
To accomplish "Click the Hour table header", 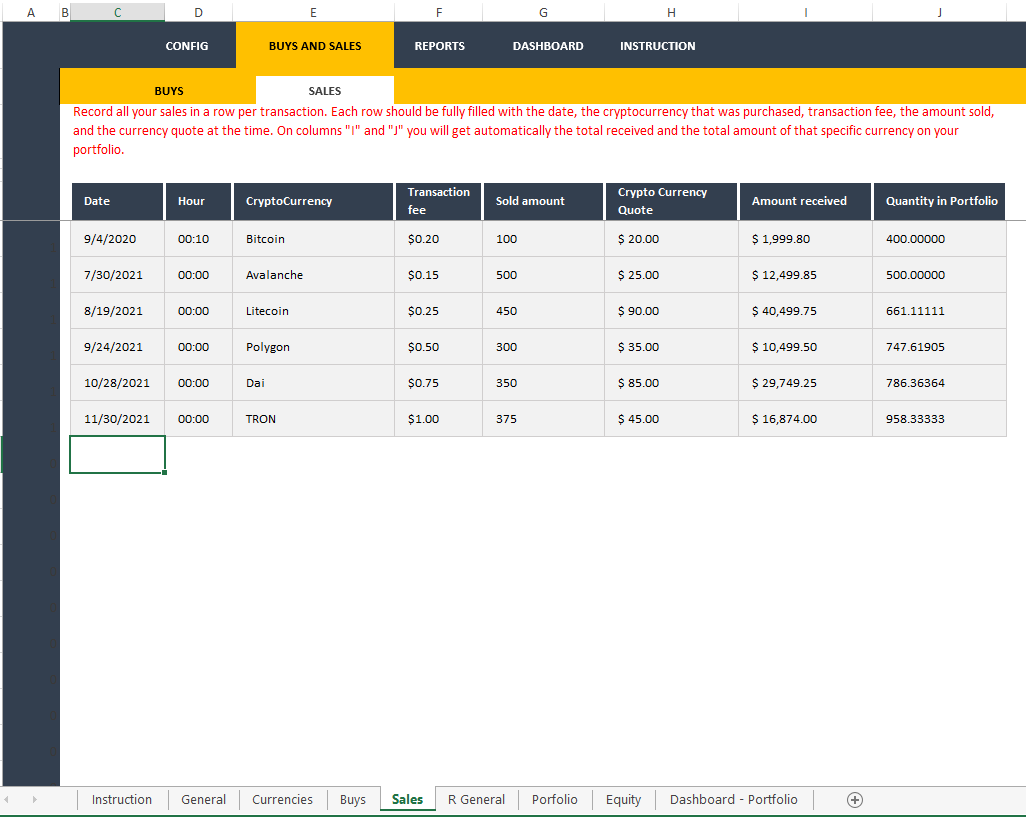I will pyautogui.click(x=198, y=201).
